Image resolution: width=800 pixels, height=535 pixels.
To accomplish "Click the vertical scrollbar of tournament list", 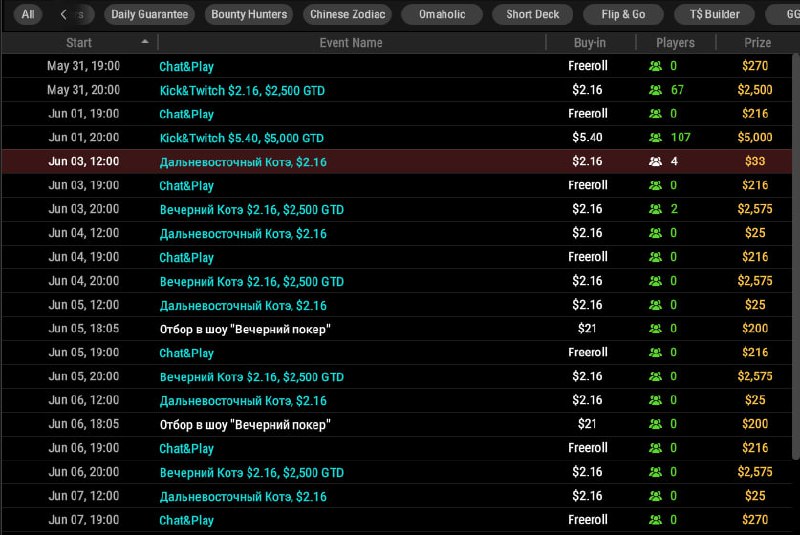I will pos(795,256).
